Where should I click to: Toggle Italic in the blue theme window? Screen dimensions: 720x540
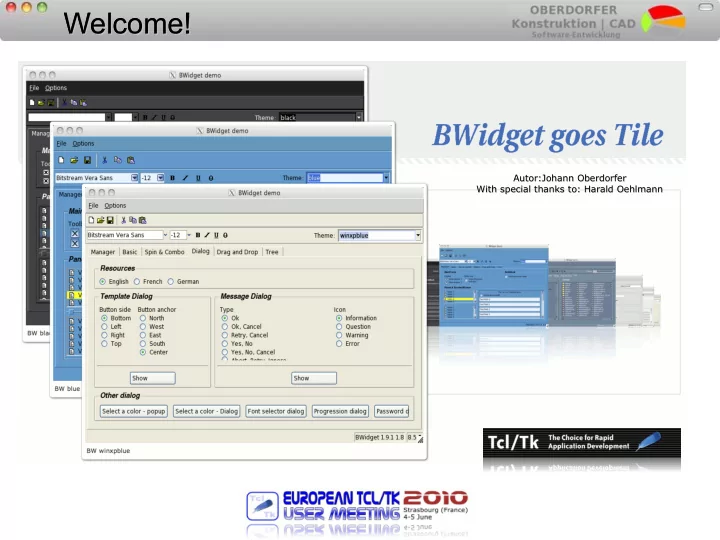[x=186, y=178]
